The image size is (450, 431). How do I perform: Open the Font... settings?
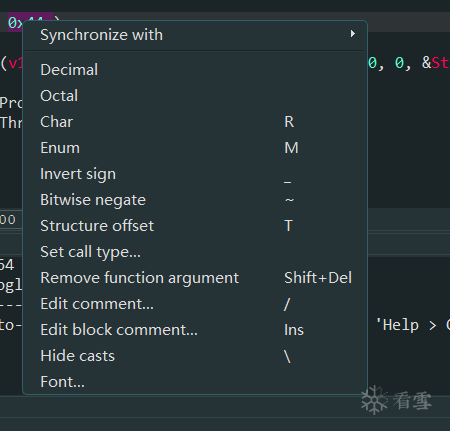pyautogui.click(x=195, y=382)
